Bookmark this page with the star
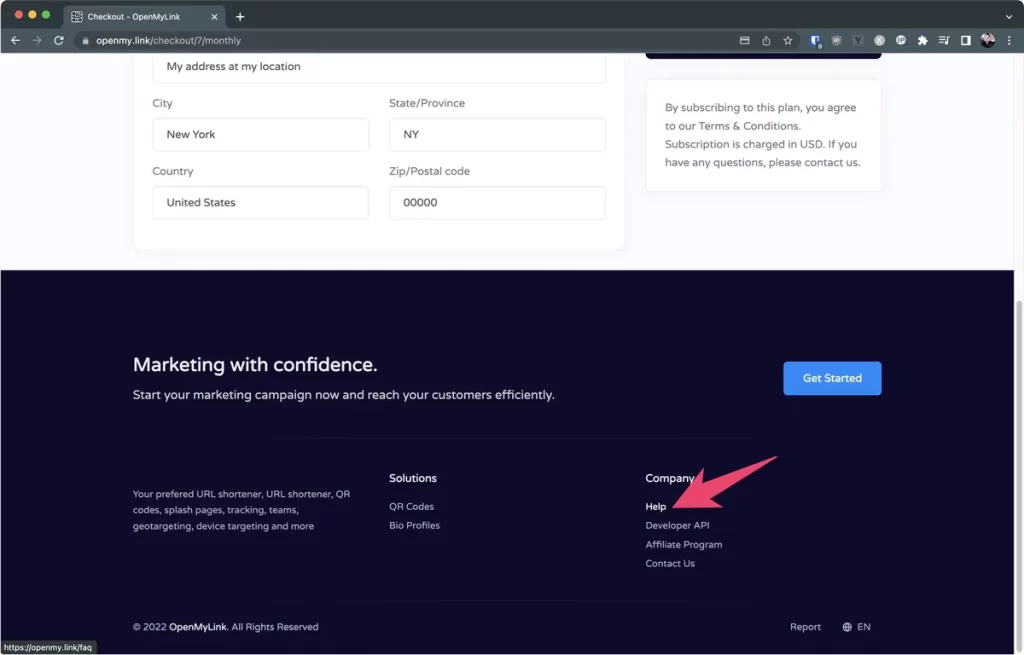The image size is (1024, 655). click(788, 40)
